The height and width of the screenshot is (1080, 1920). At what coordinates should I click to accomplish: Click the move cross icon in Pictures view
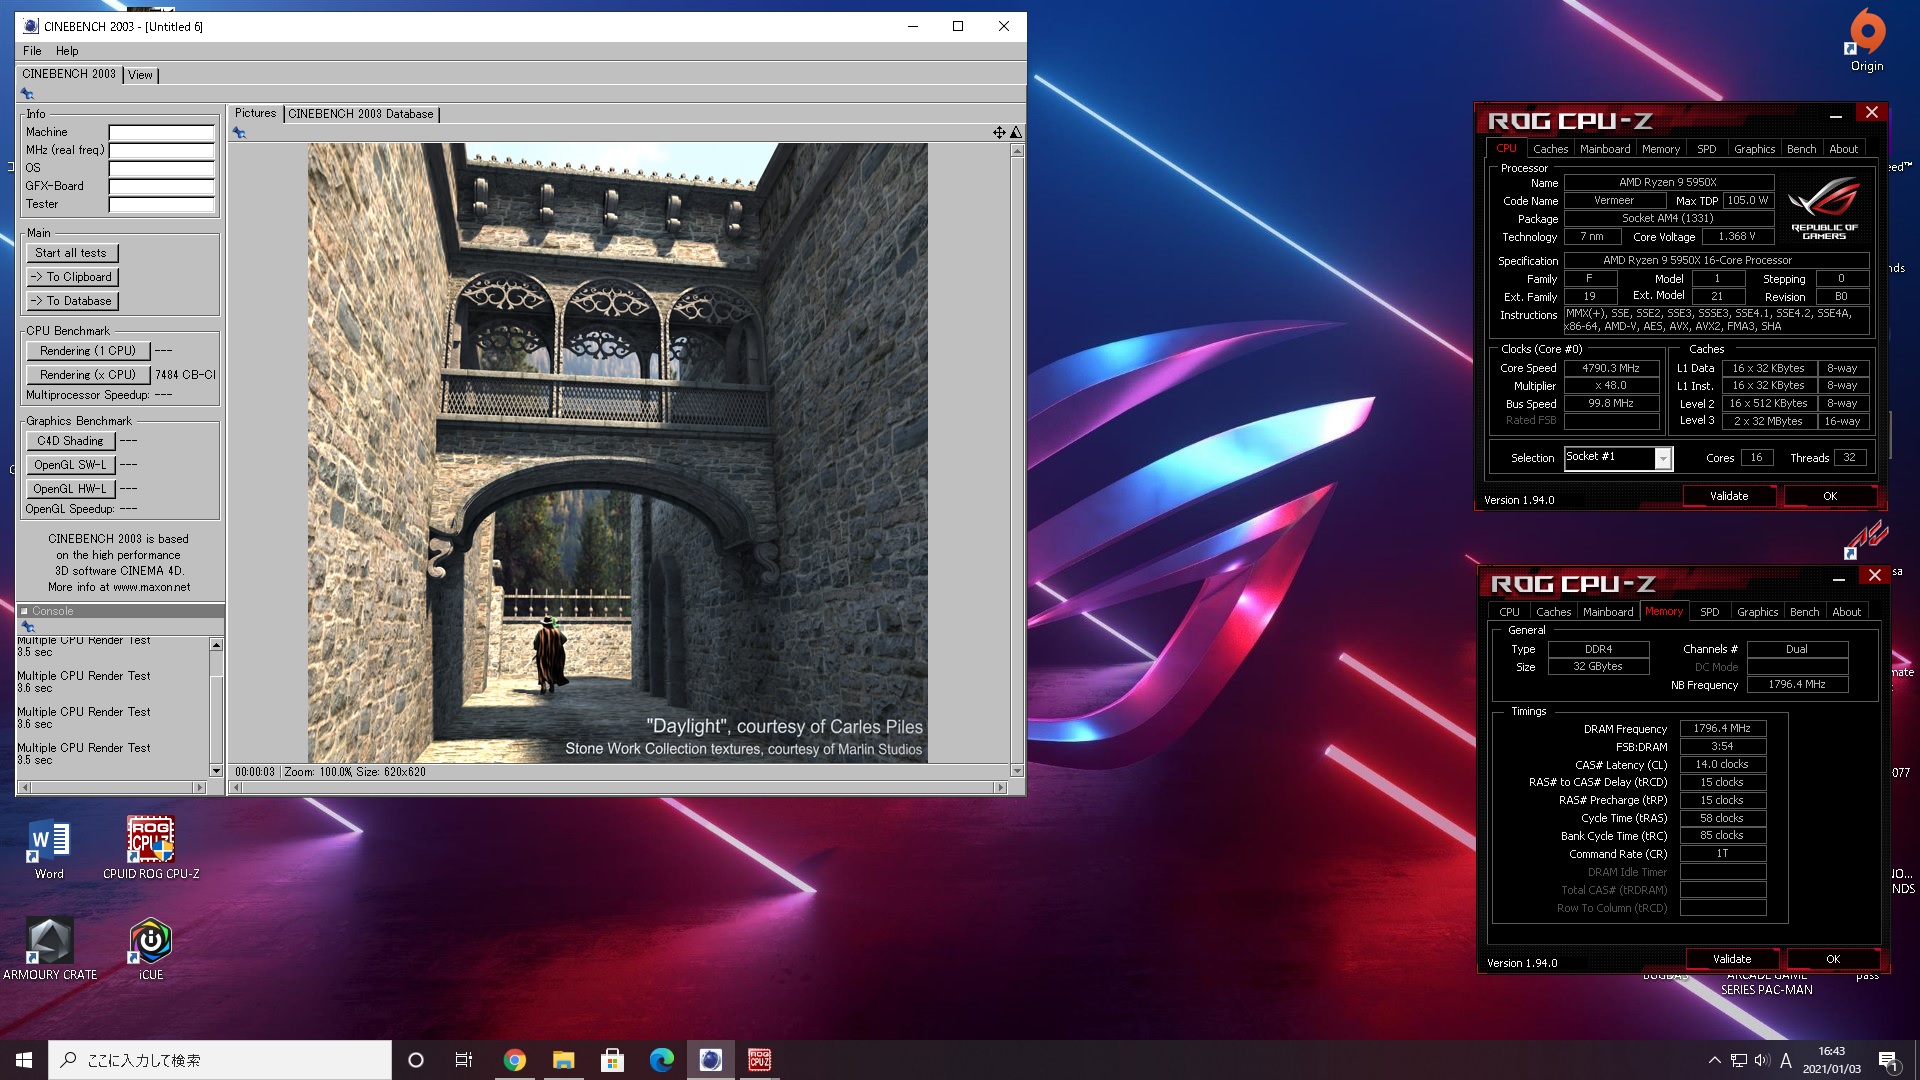tap(999, 132)
